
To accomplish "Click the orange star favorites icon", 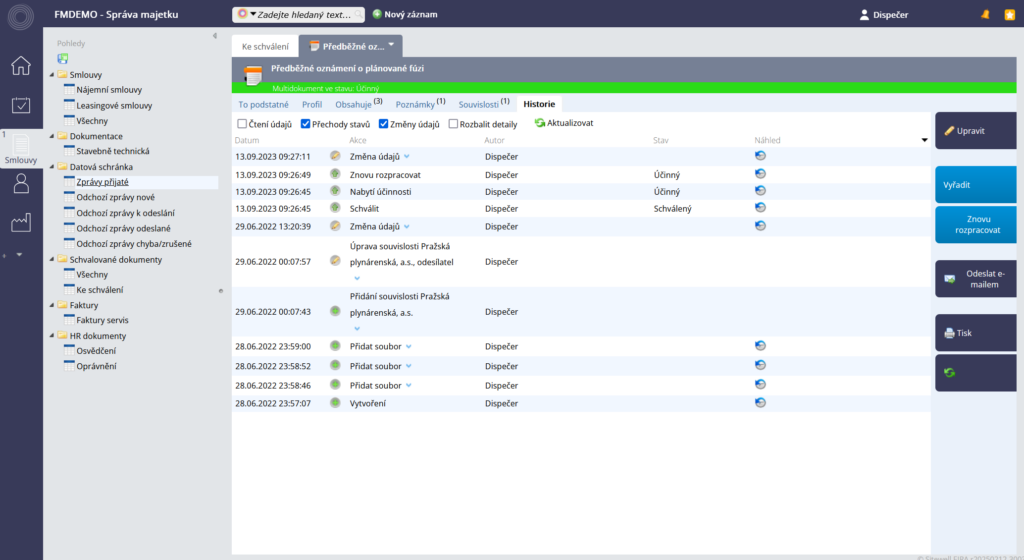I will click(1010, 14).
